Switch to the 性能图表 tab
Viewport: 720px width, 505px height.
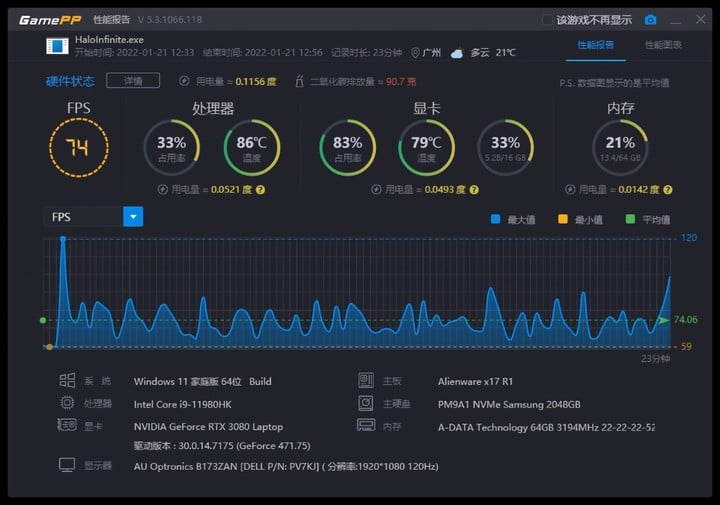coord(662,45)
